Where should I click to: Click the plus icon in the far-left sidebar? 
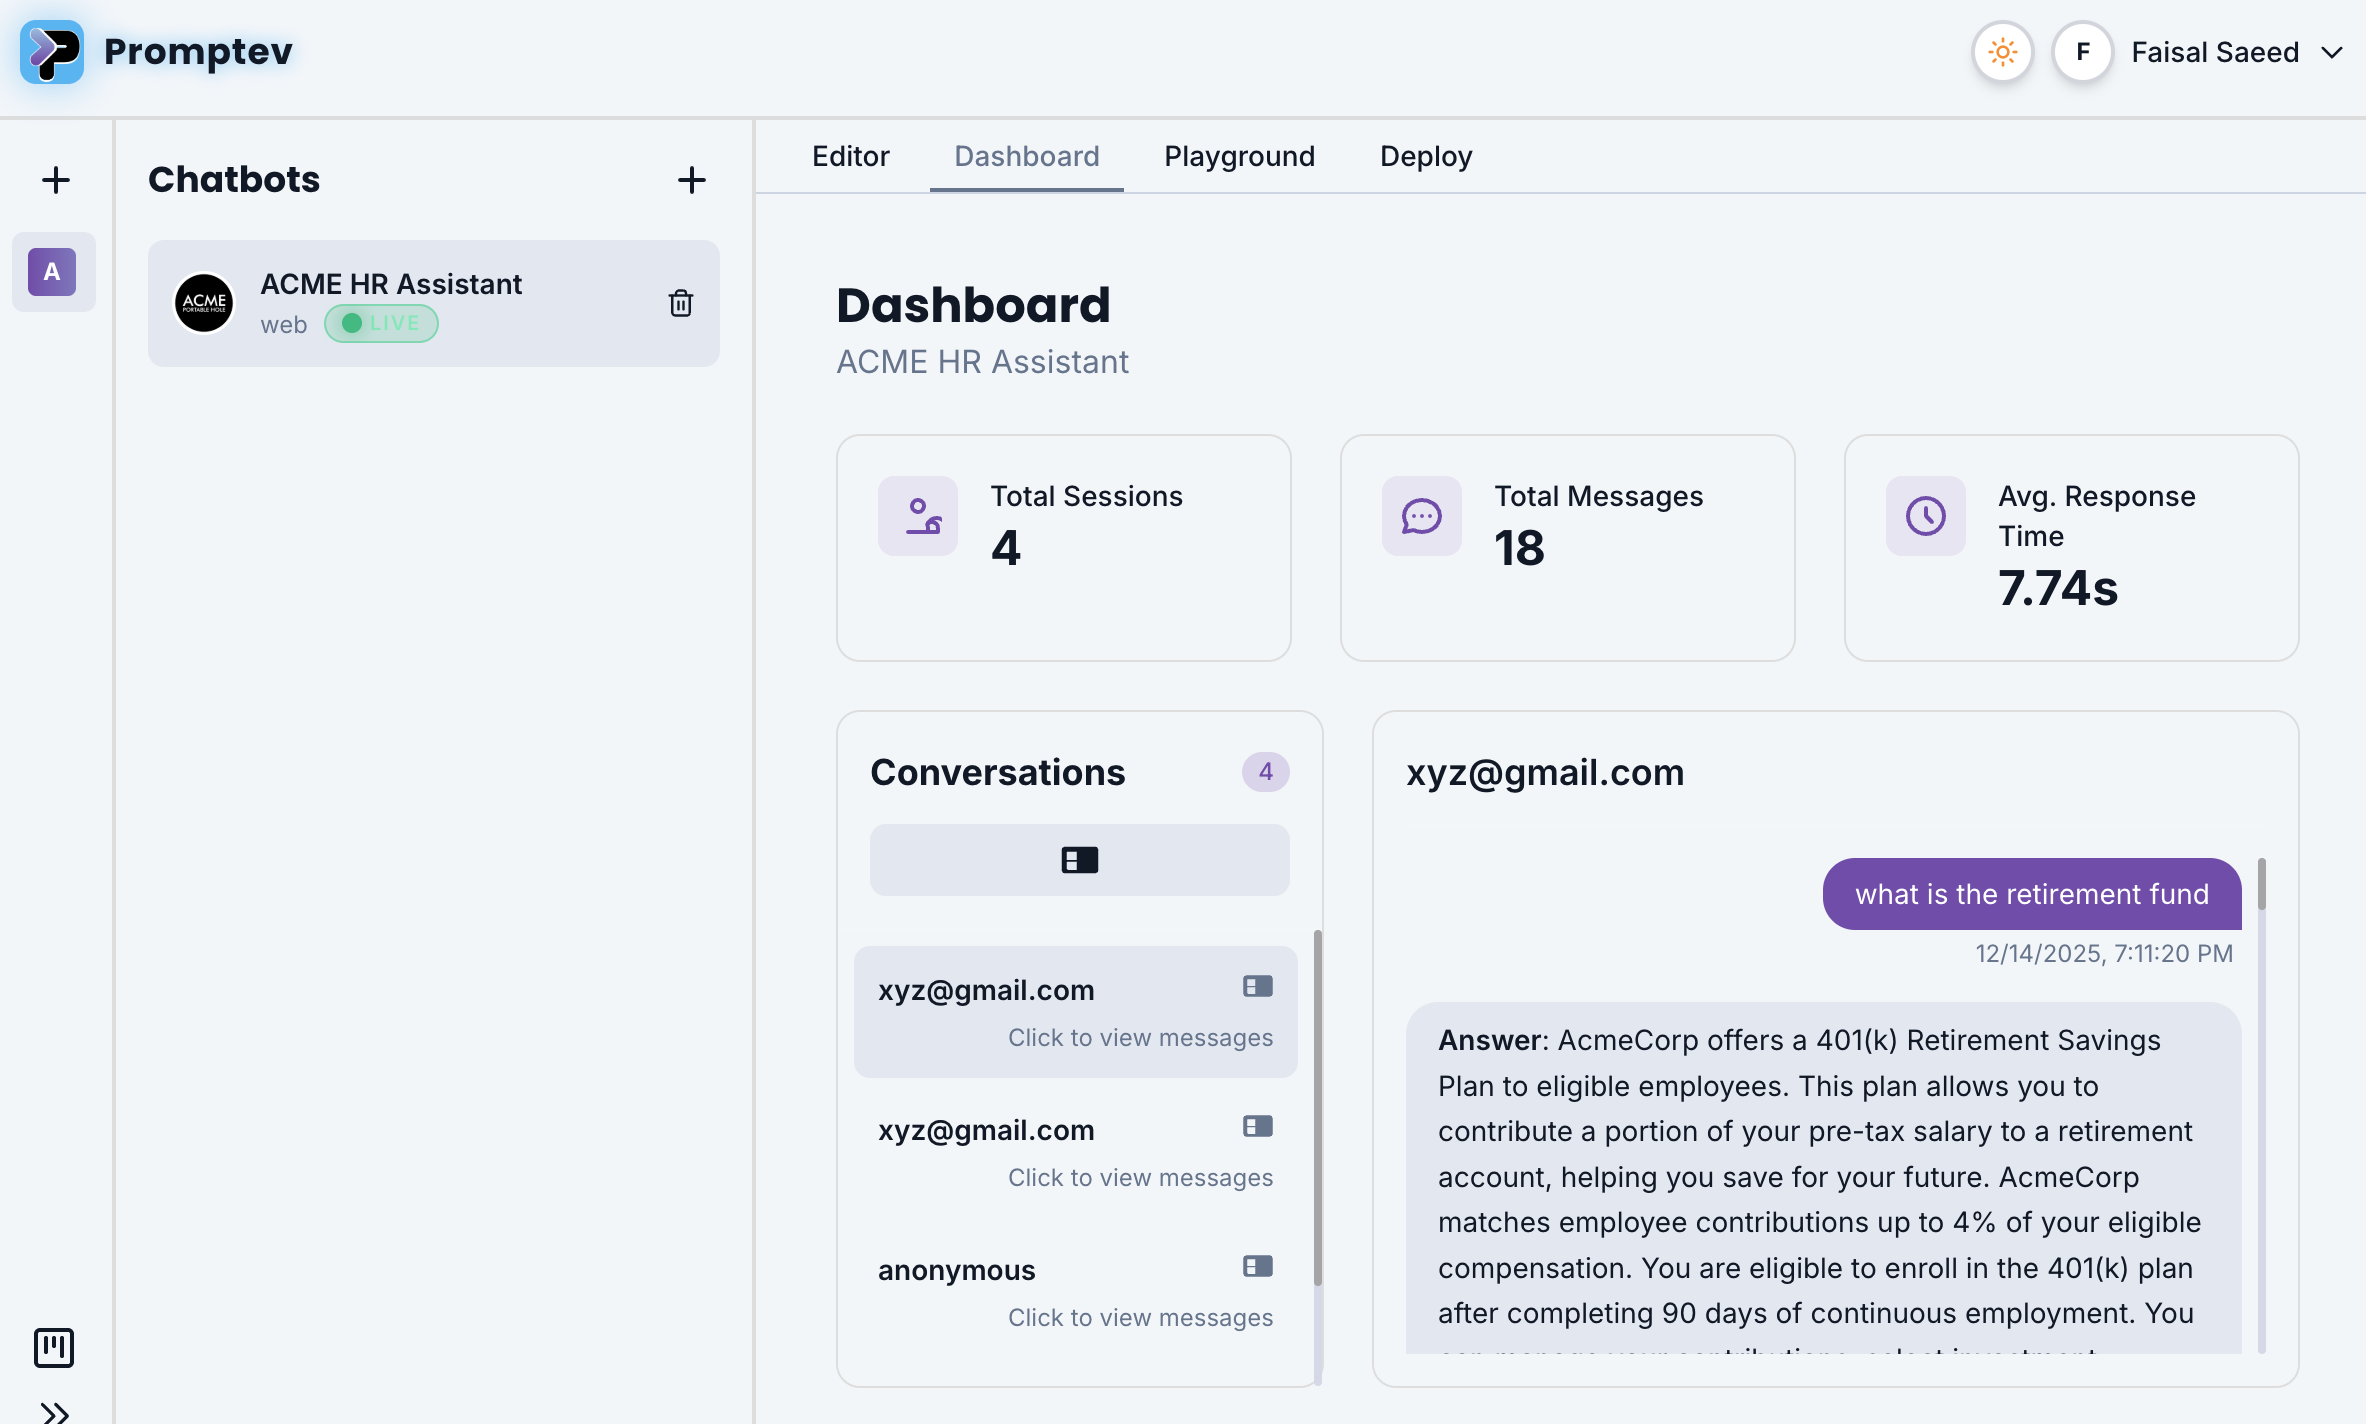point(56,180)
